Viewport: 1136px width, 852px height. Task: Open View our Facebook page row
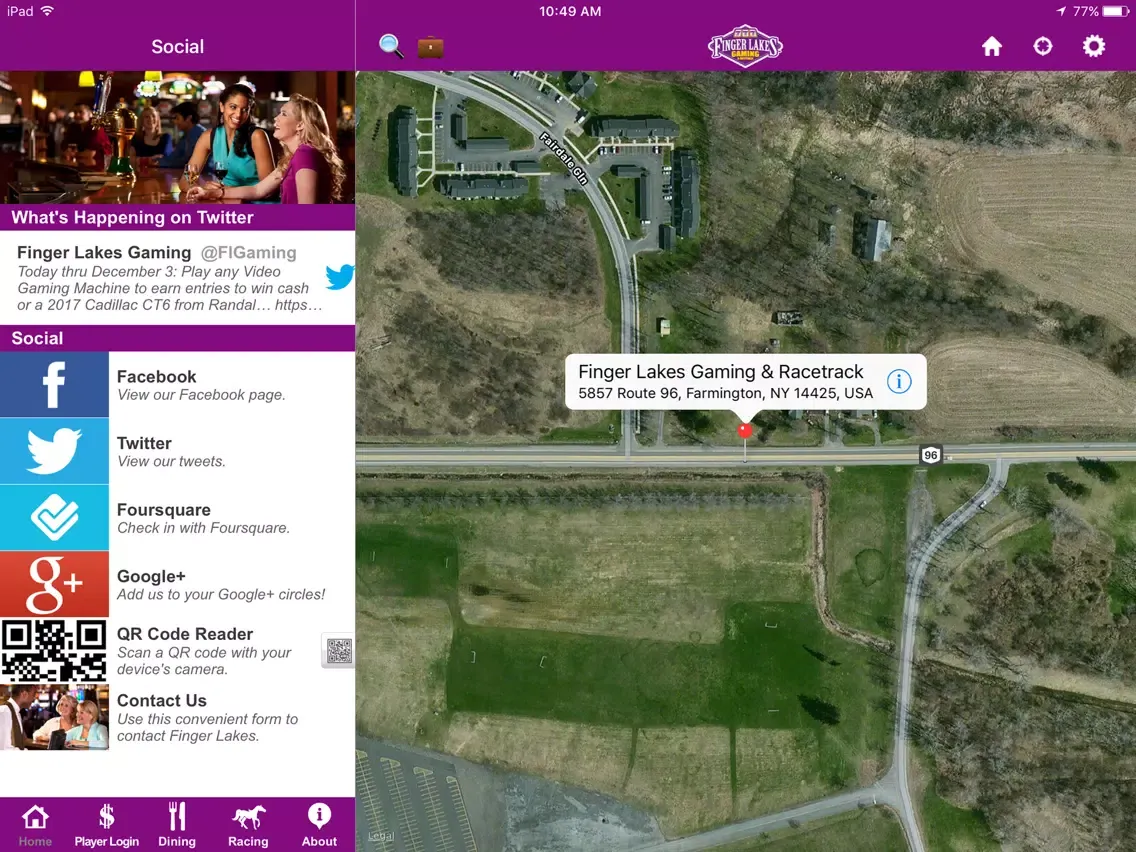pos(178,385)
